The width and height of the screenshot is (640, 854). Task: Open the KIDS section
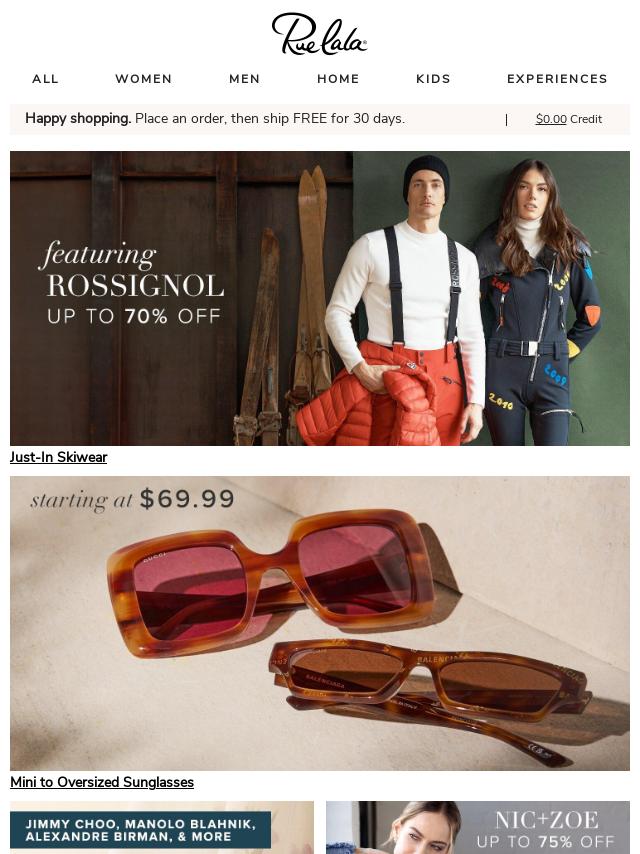pyautogui.click(x=433, y=79)
